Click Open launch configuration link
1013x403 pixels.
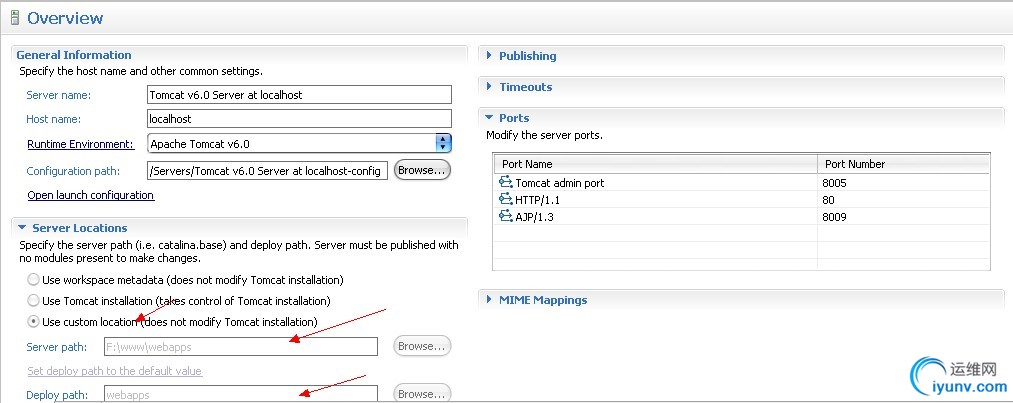tap(90, 195)
